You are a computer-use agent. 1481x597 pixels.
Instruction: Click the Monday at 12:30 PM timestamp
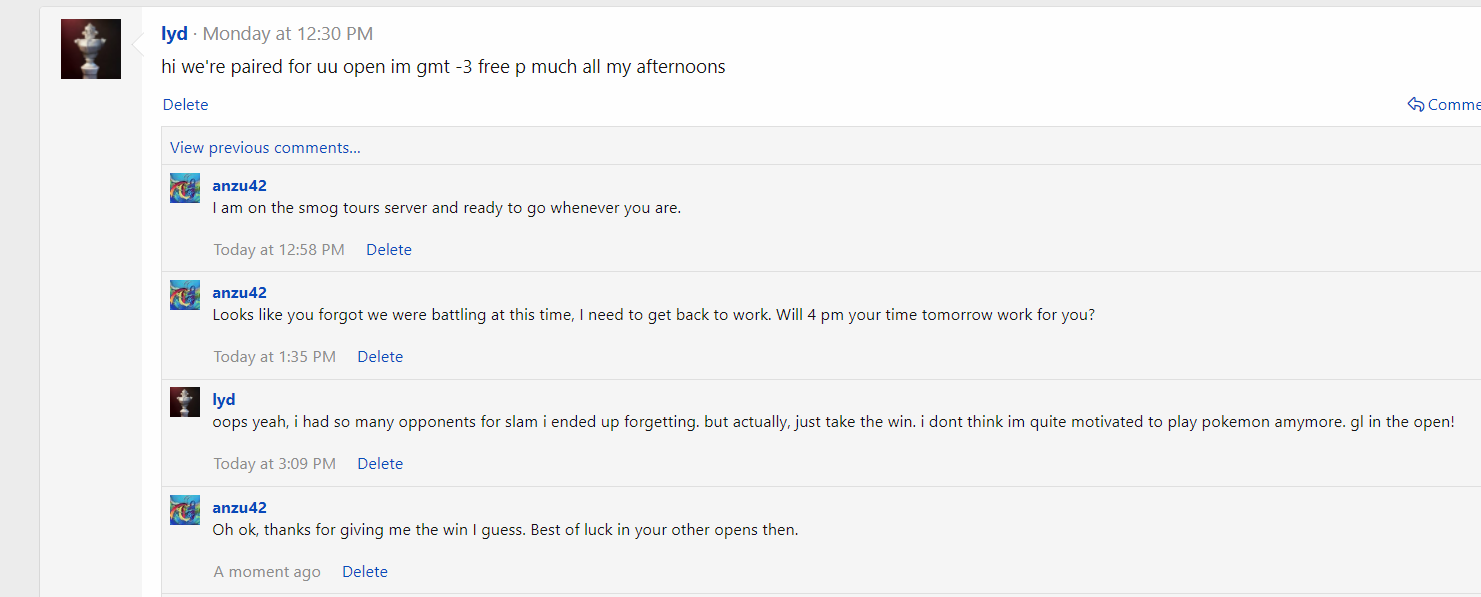coord(288,34)
